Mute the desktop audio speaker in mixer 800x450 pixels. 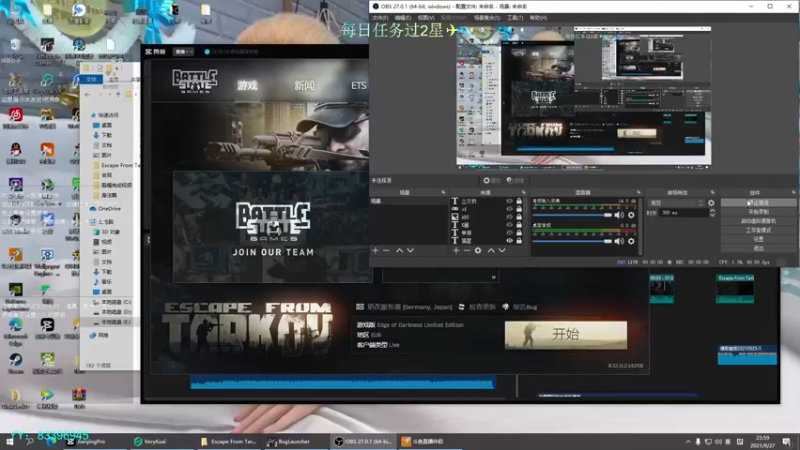click(x=619, y=241)
